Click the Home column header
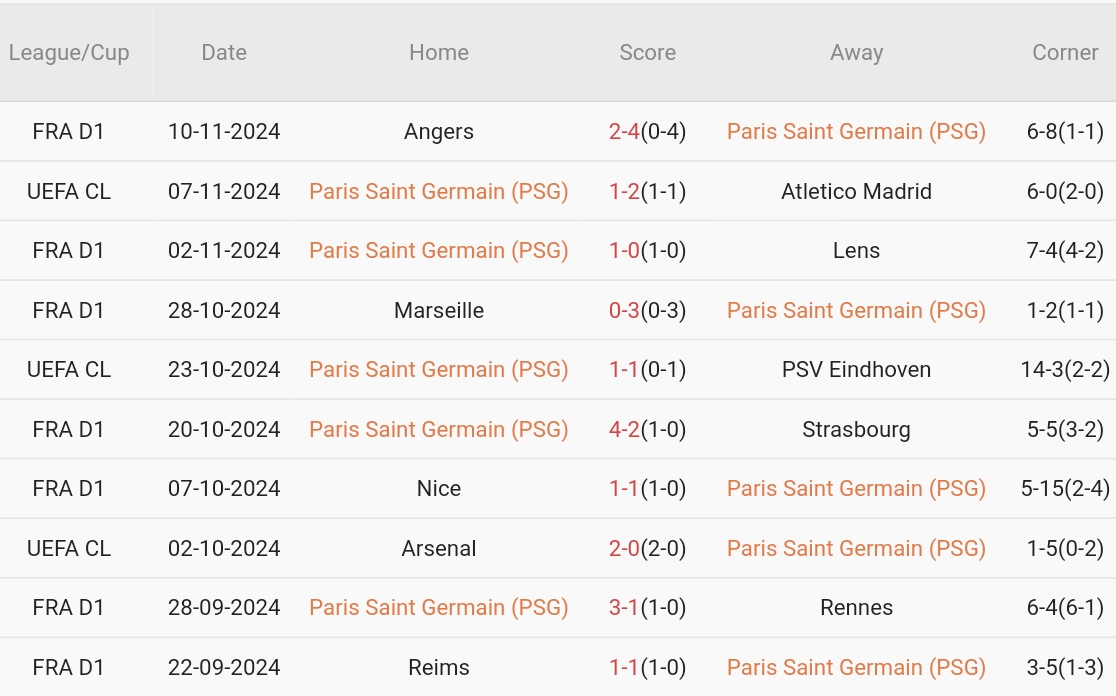 click(439, 53)
